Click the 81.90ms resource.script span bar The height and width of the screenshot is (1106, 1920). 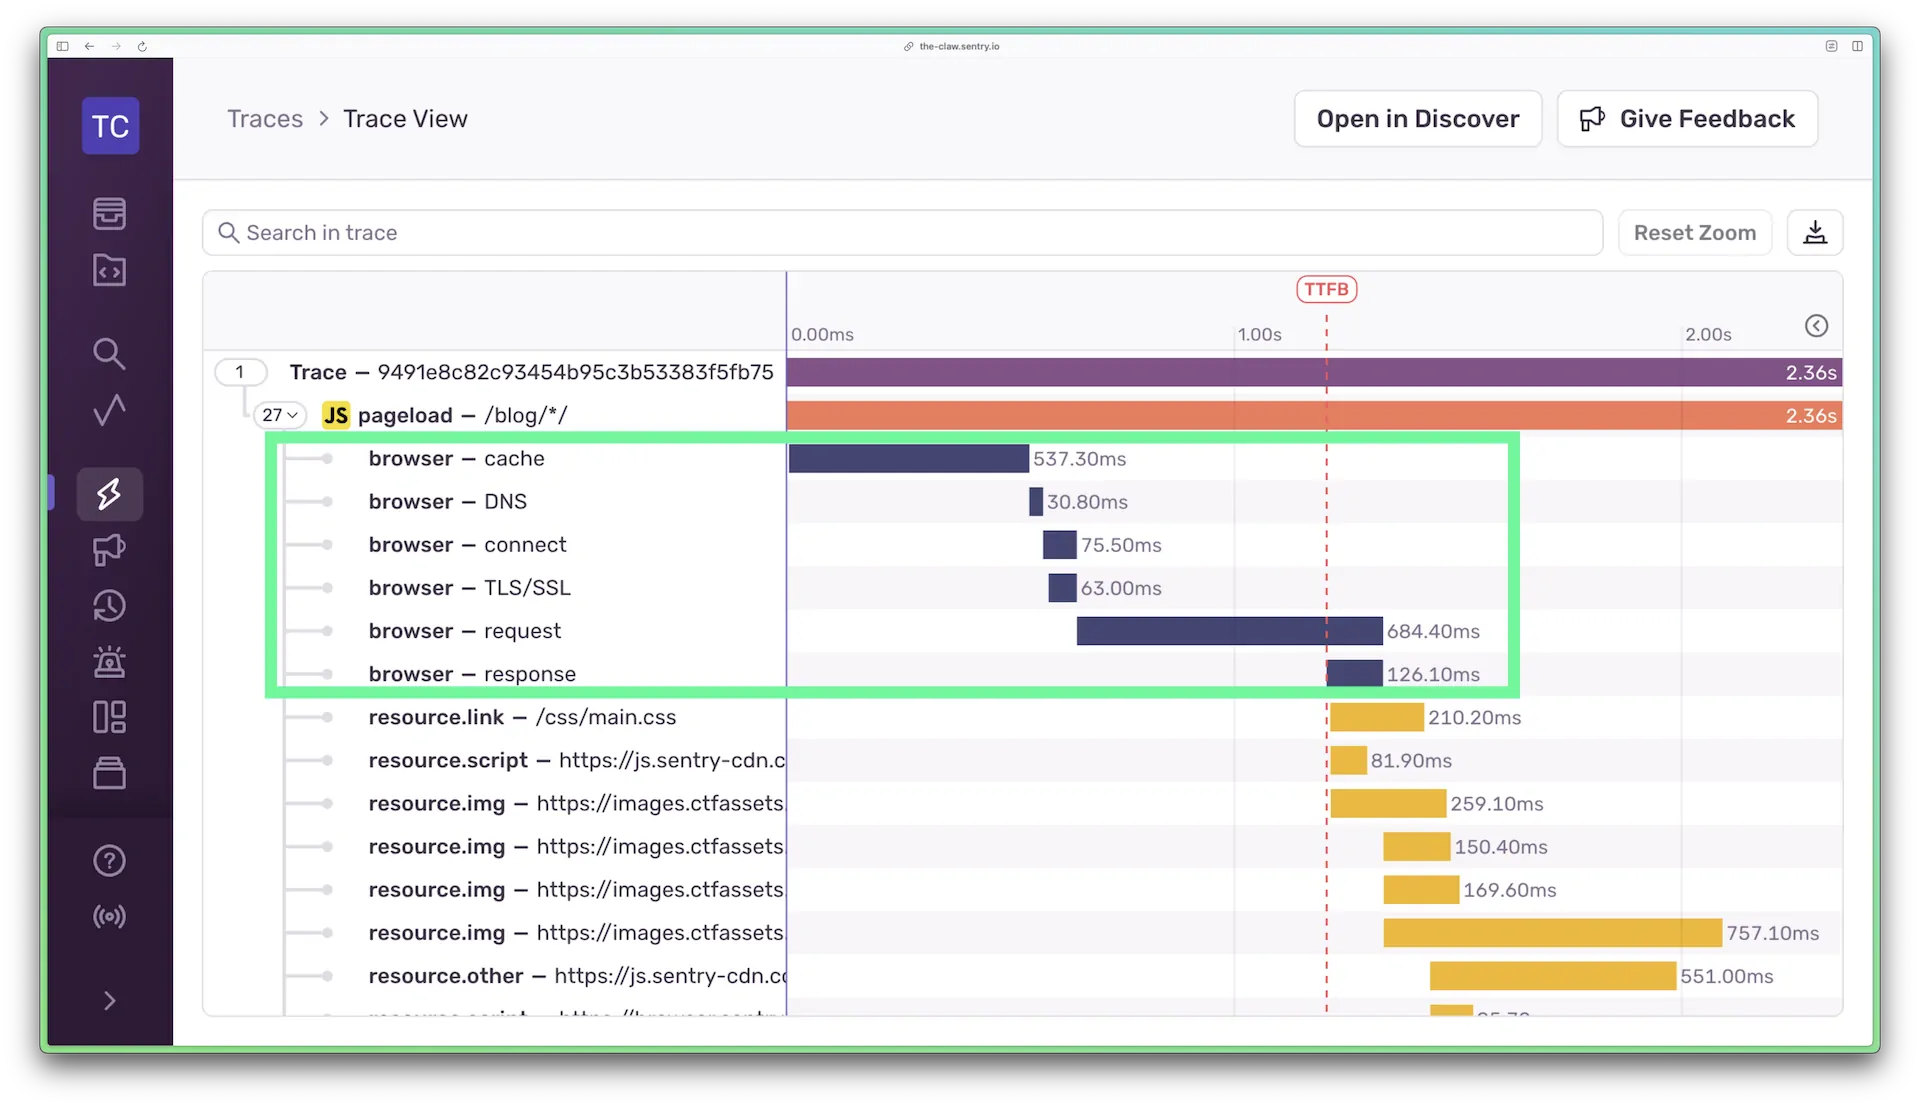click(1349, 760)
